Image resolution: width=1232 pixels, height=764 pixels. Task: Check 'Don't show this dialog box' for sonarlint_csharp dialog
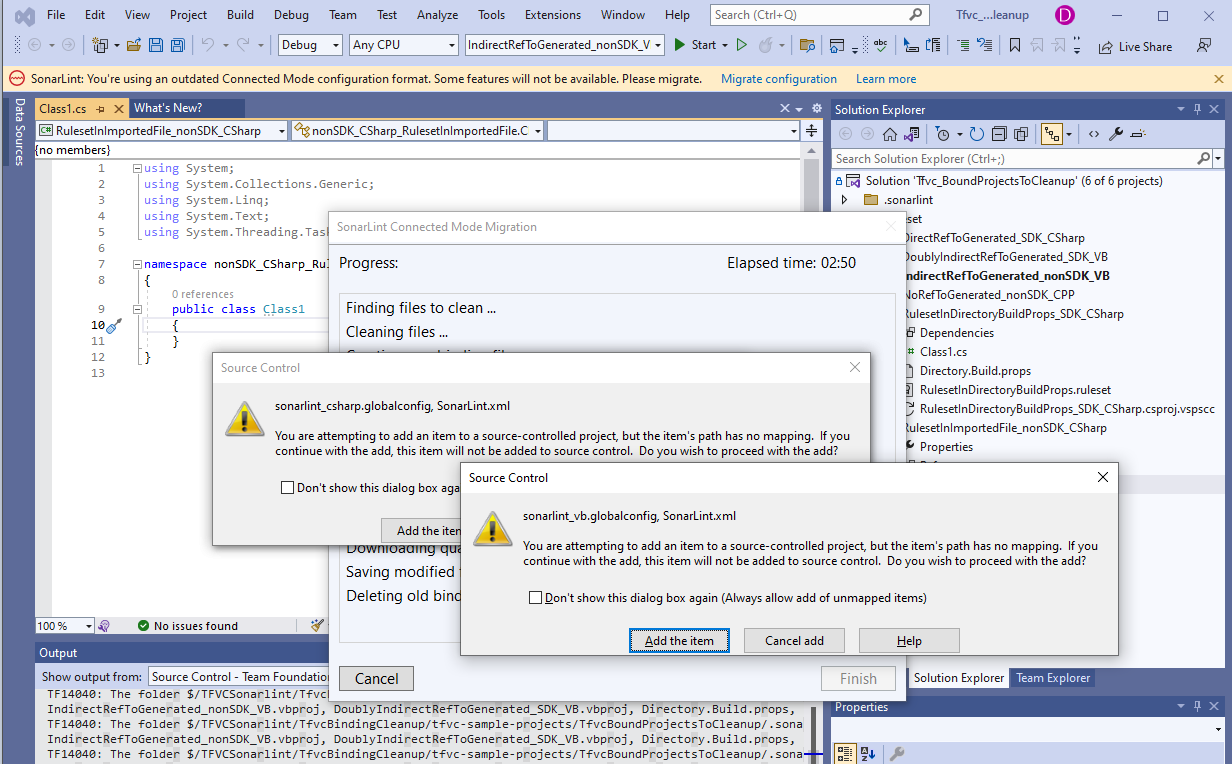288,488
